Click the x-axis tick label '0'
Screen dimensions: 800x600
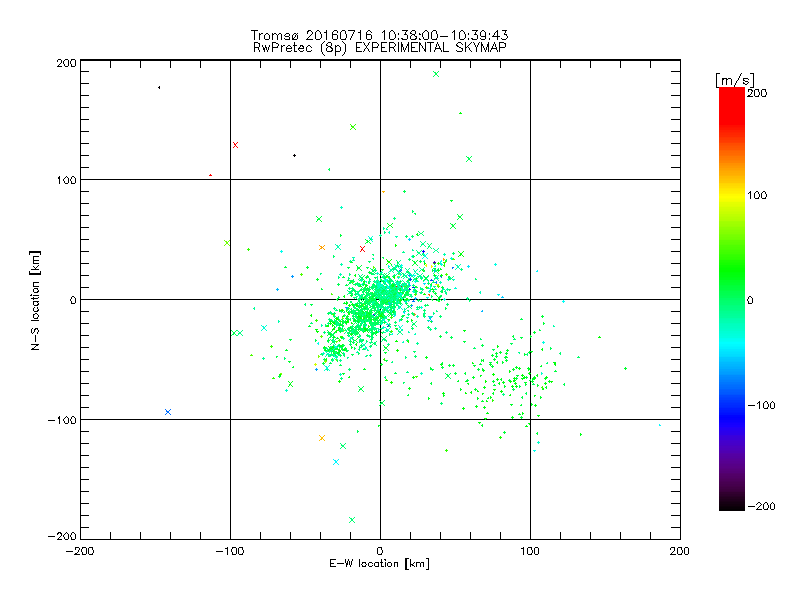380,551
